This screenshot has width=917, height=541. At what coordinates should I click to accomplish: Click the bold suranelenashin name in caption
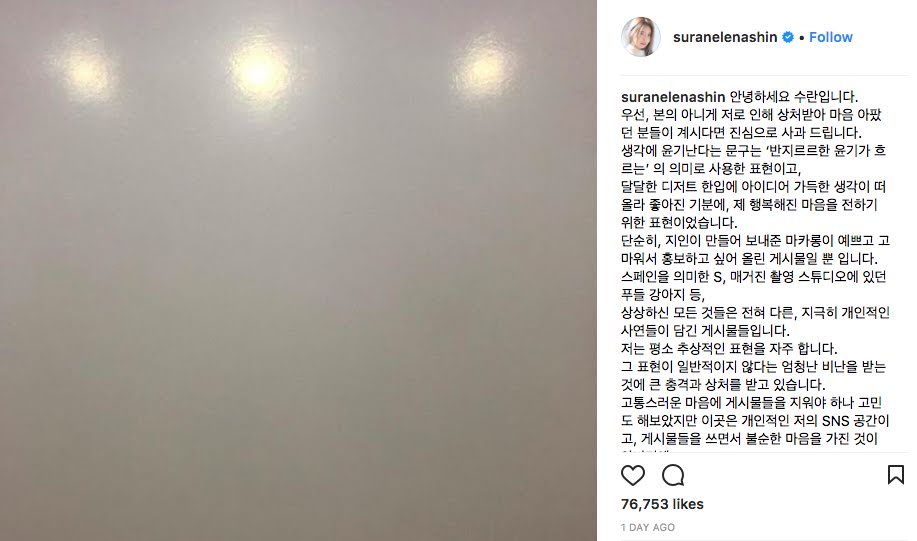tap(673, 97)
